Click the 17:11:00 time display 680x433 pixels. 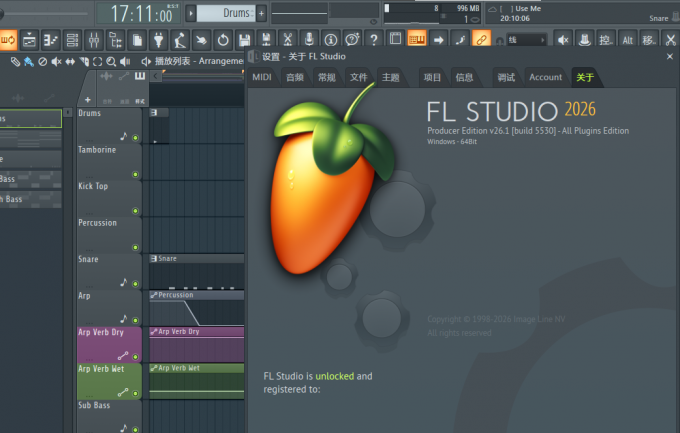pos(140,13)
